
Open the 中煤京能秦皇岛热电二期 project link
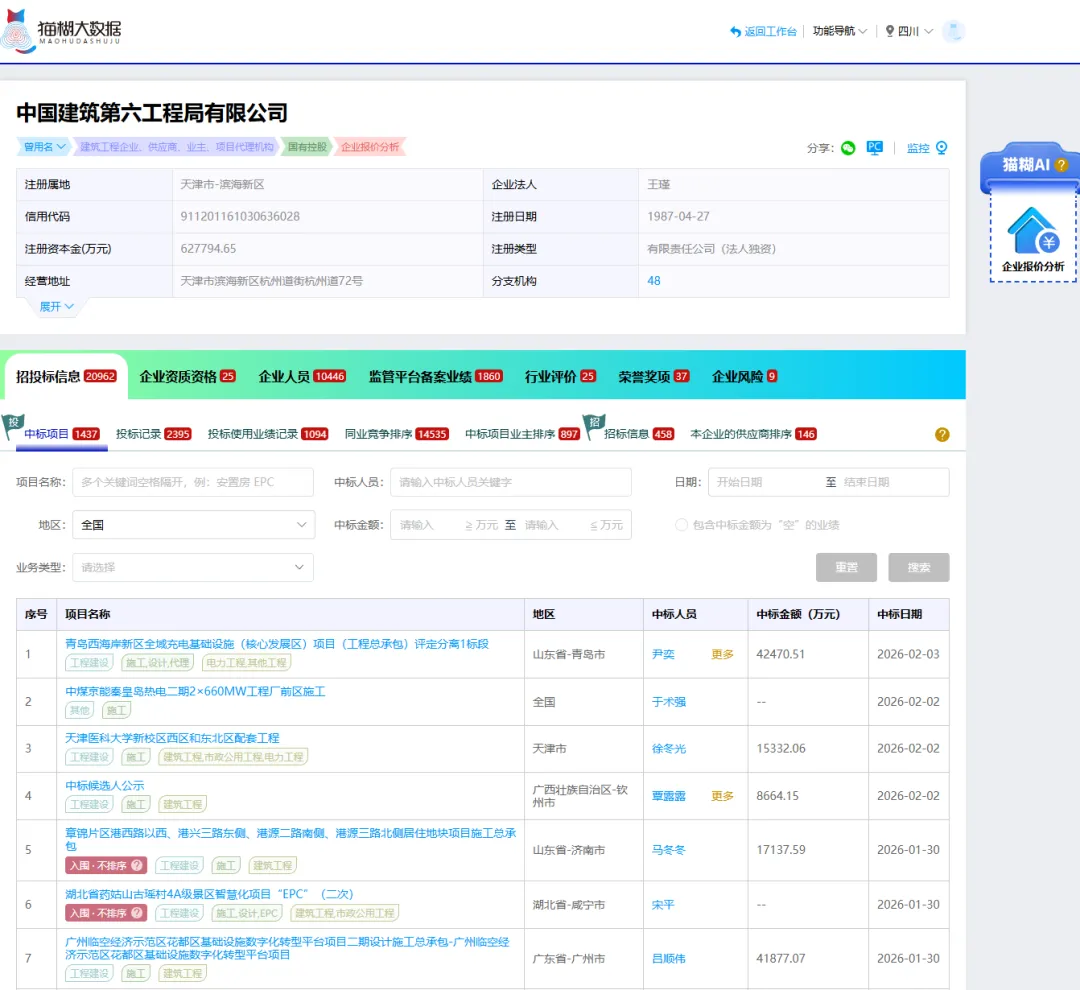coord(195,691)
